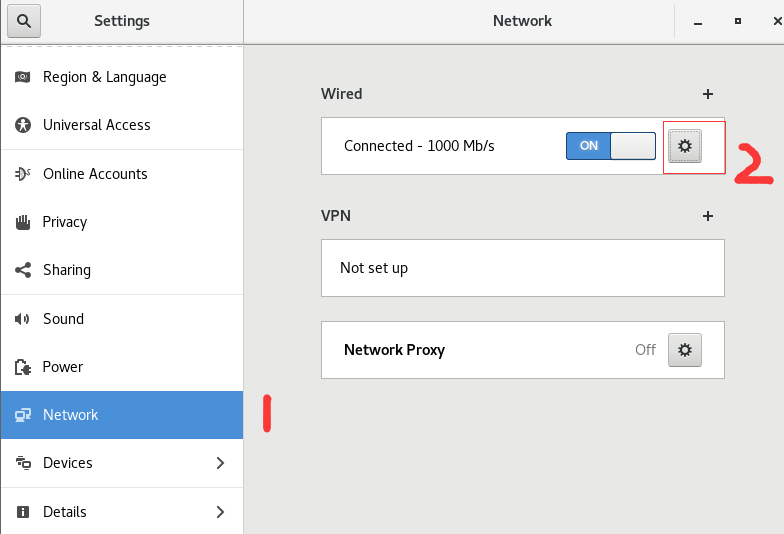Click the Sharing icon in sidebar
This screenshot has width=784, height=534.
[x=24, y=270]
